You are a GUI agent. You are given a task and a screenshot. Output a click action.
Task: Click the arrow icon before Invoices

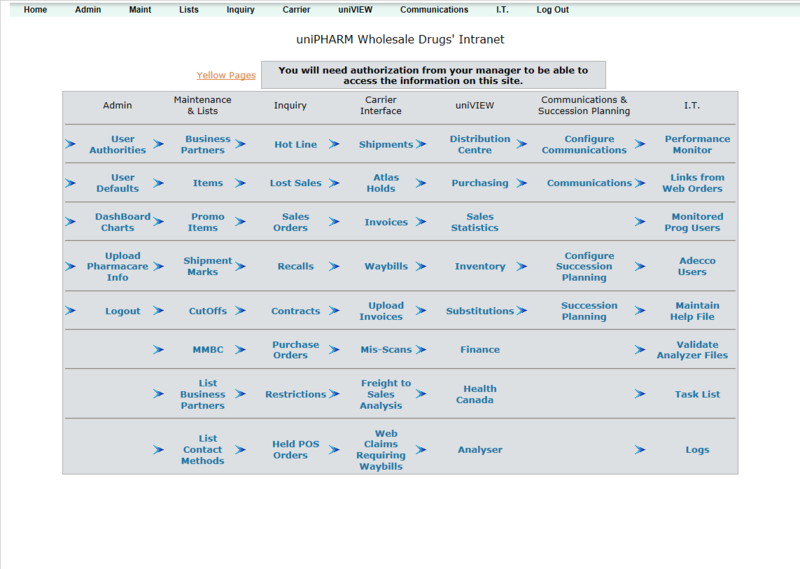[334, 222]
